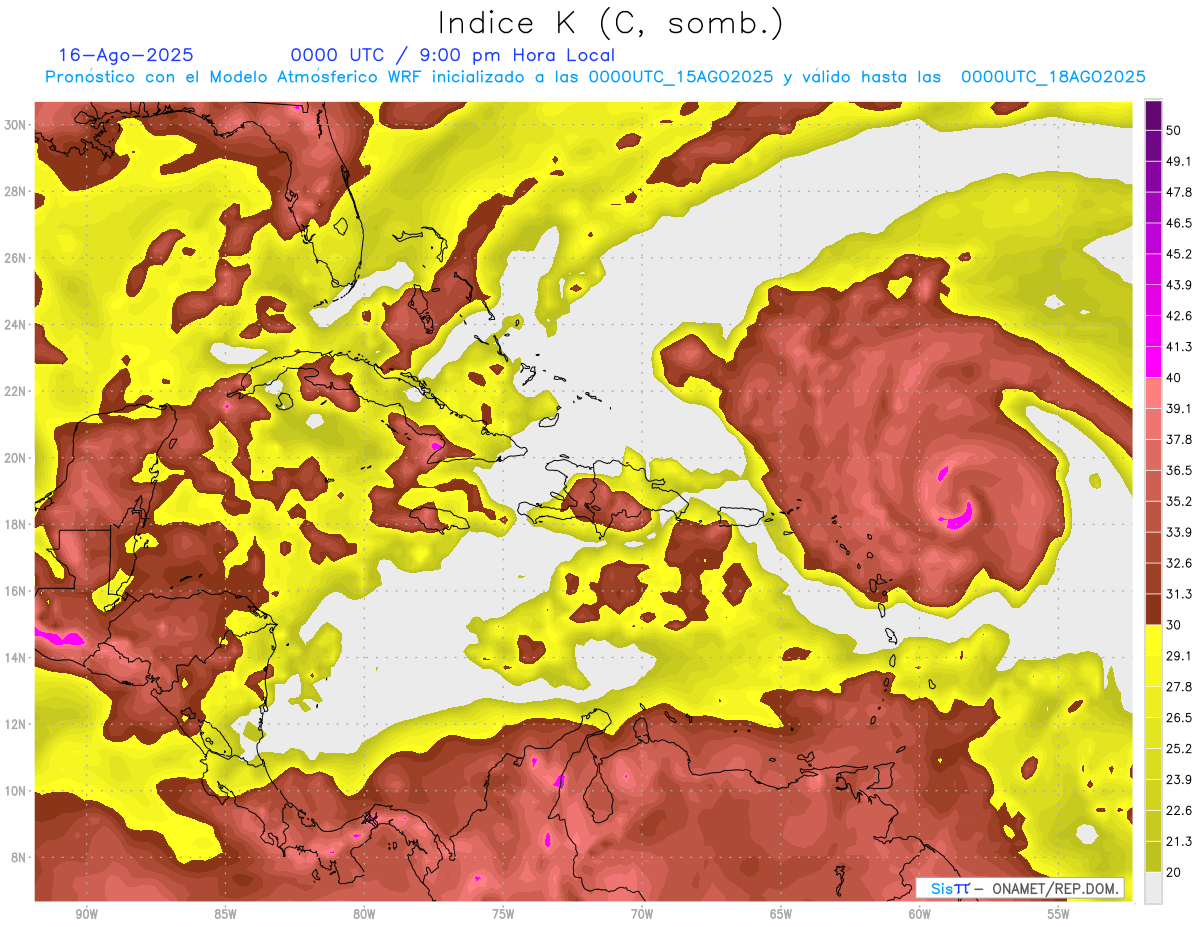Click the legend value "47.8"

point(1179,192)
